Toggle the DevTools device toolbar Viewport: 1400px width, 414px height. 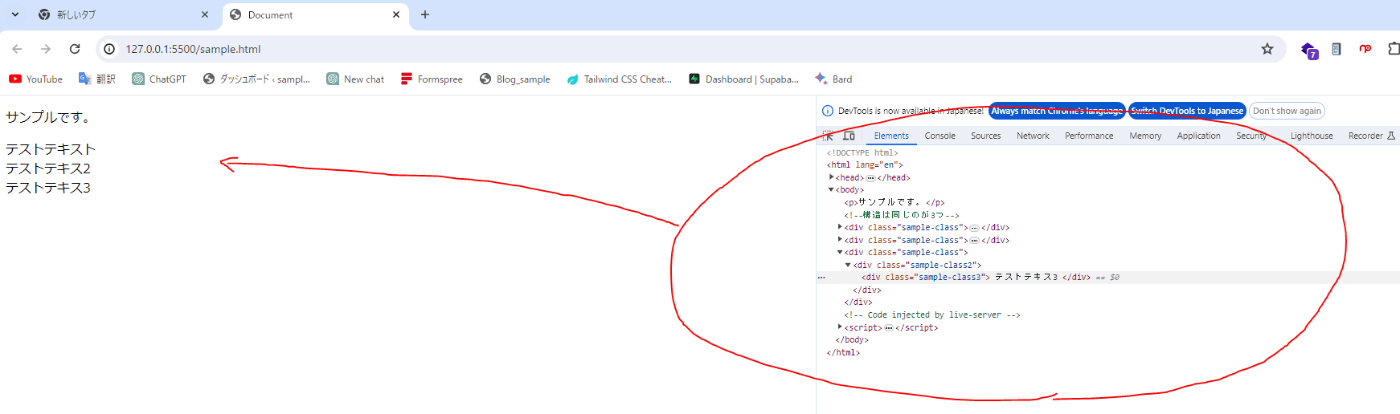point(848,136)
